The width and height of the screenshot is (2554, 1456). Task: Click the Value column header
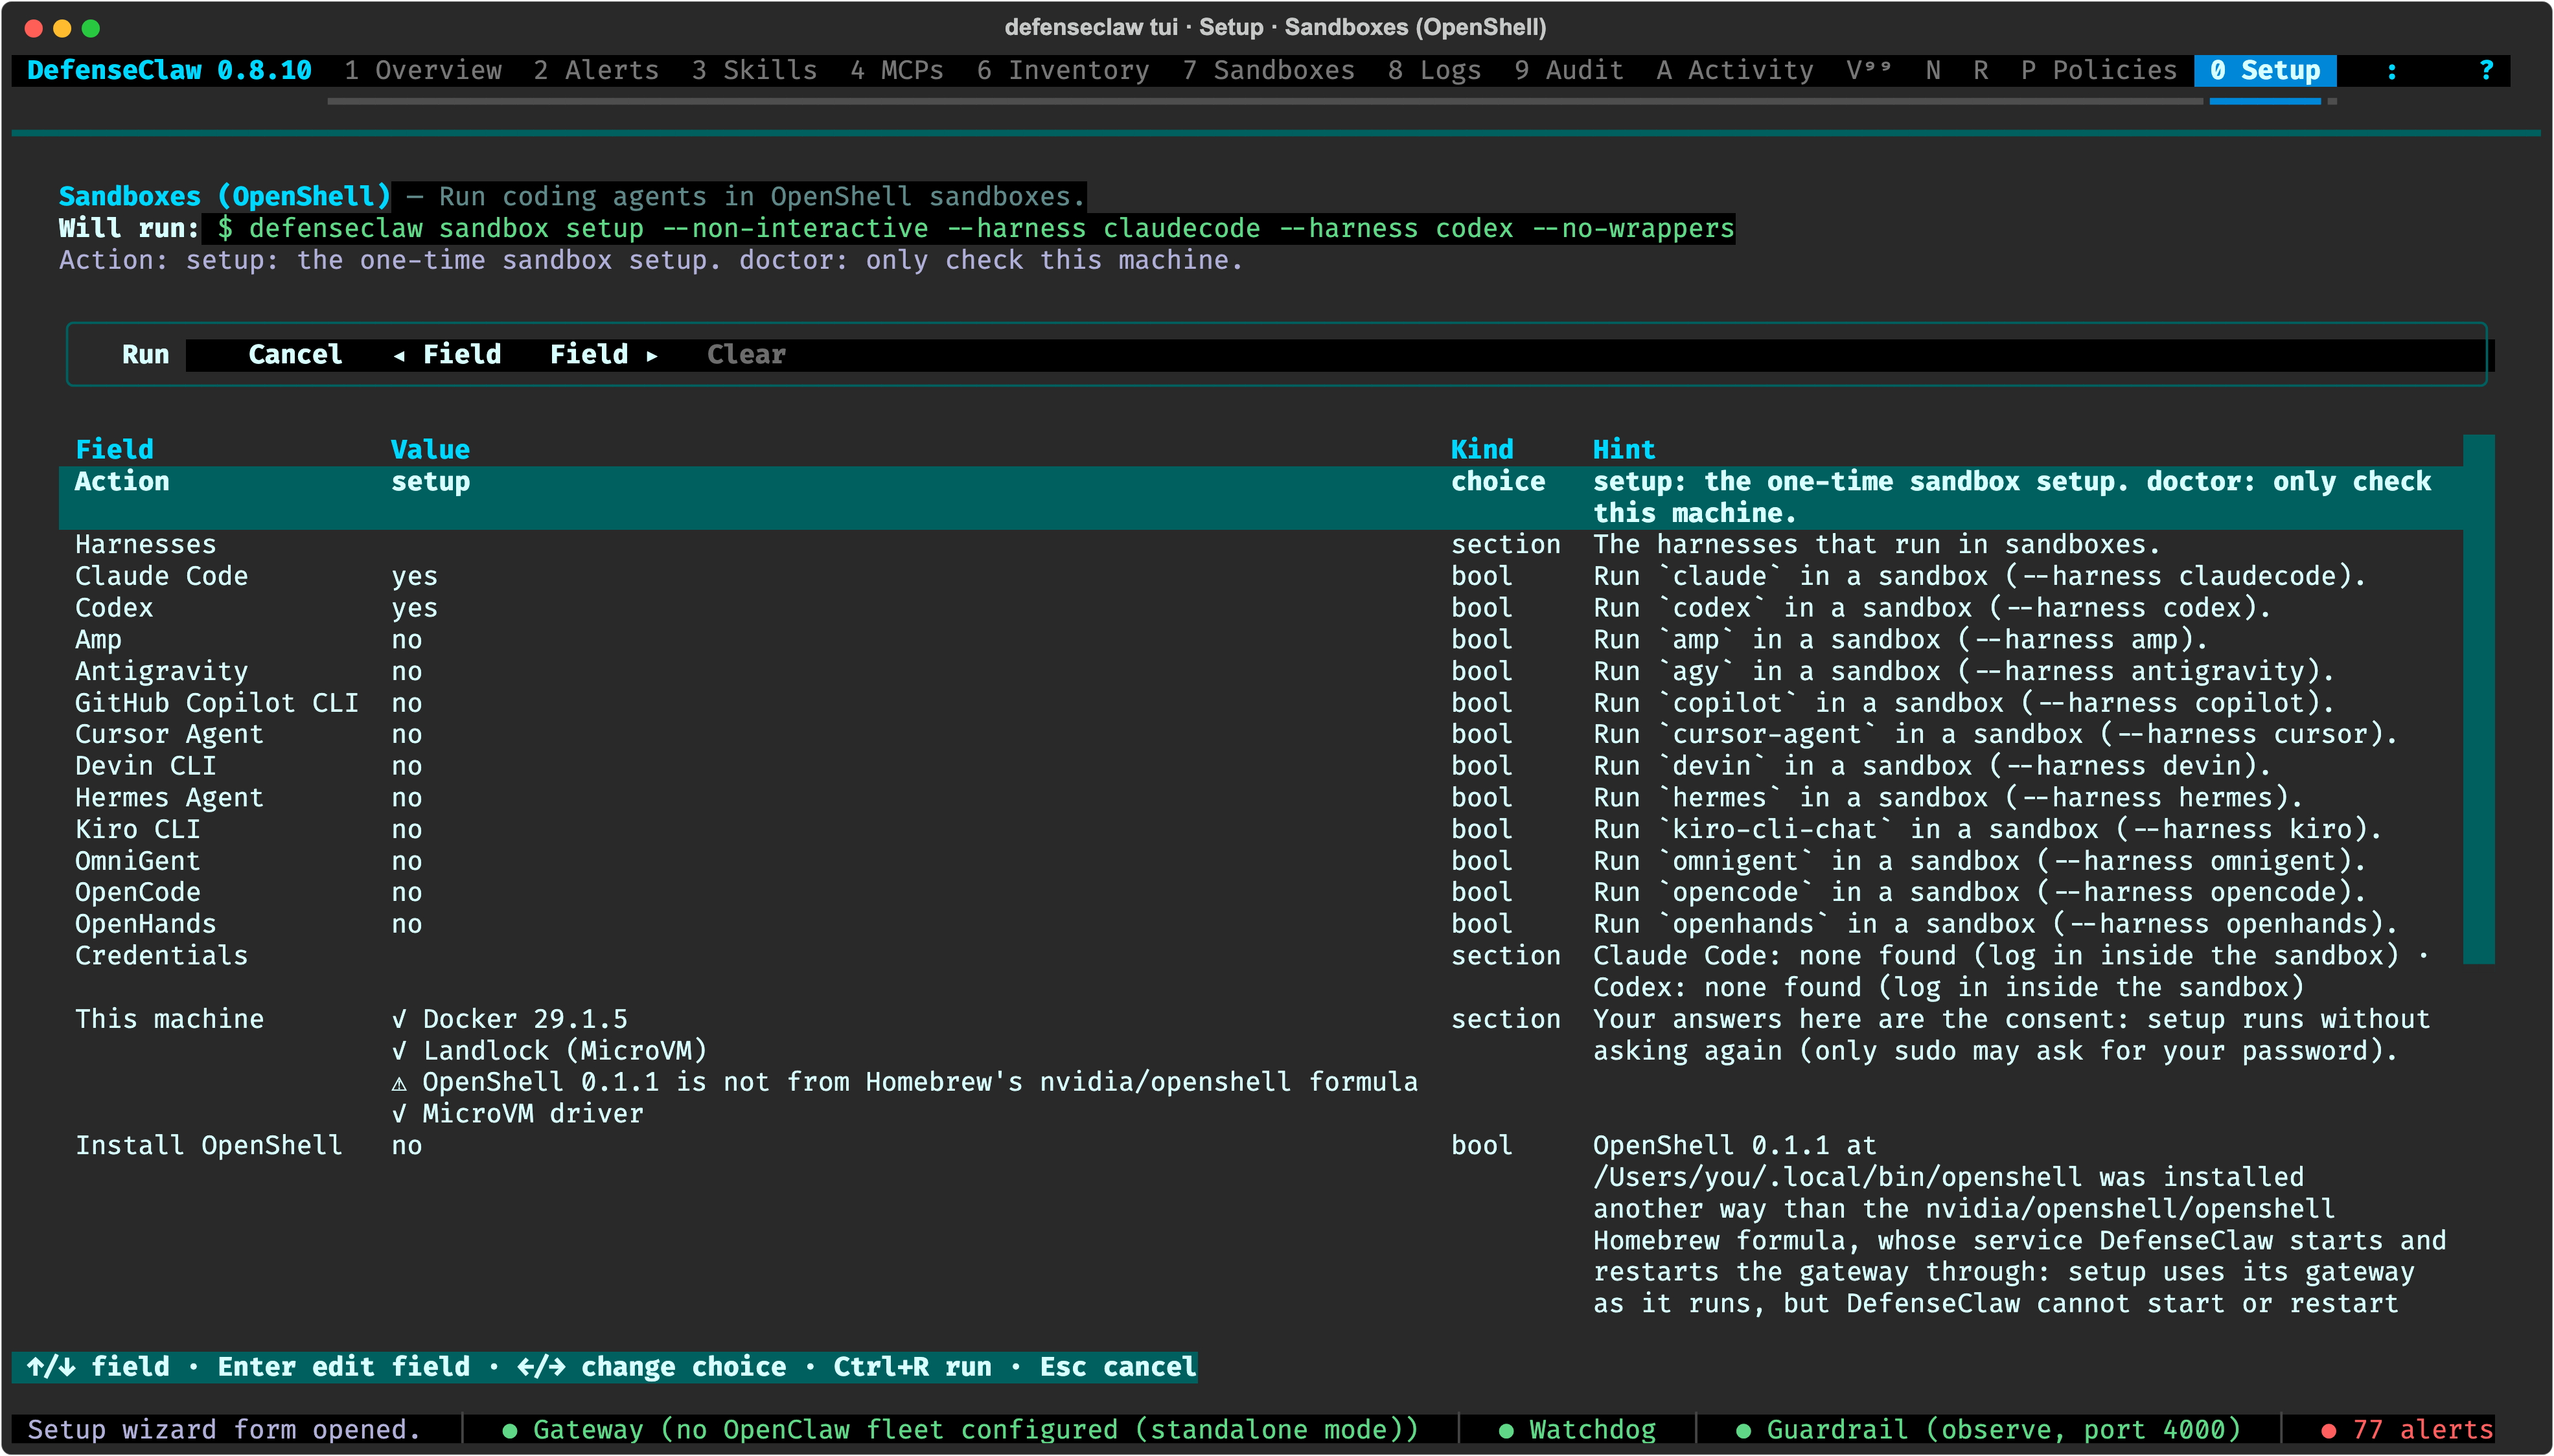430,449
